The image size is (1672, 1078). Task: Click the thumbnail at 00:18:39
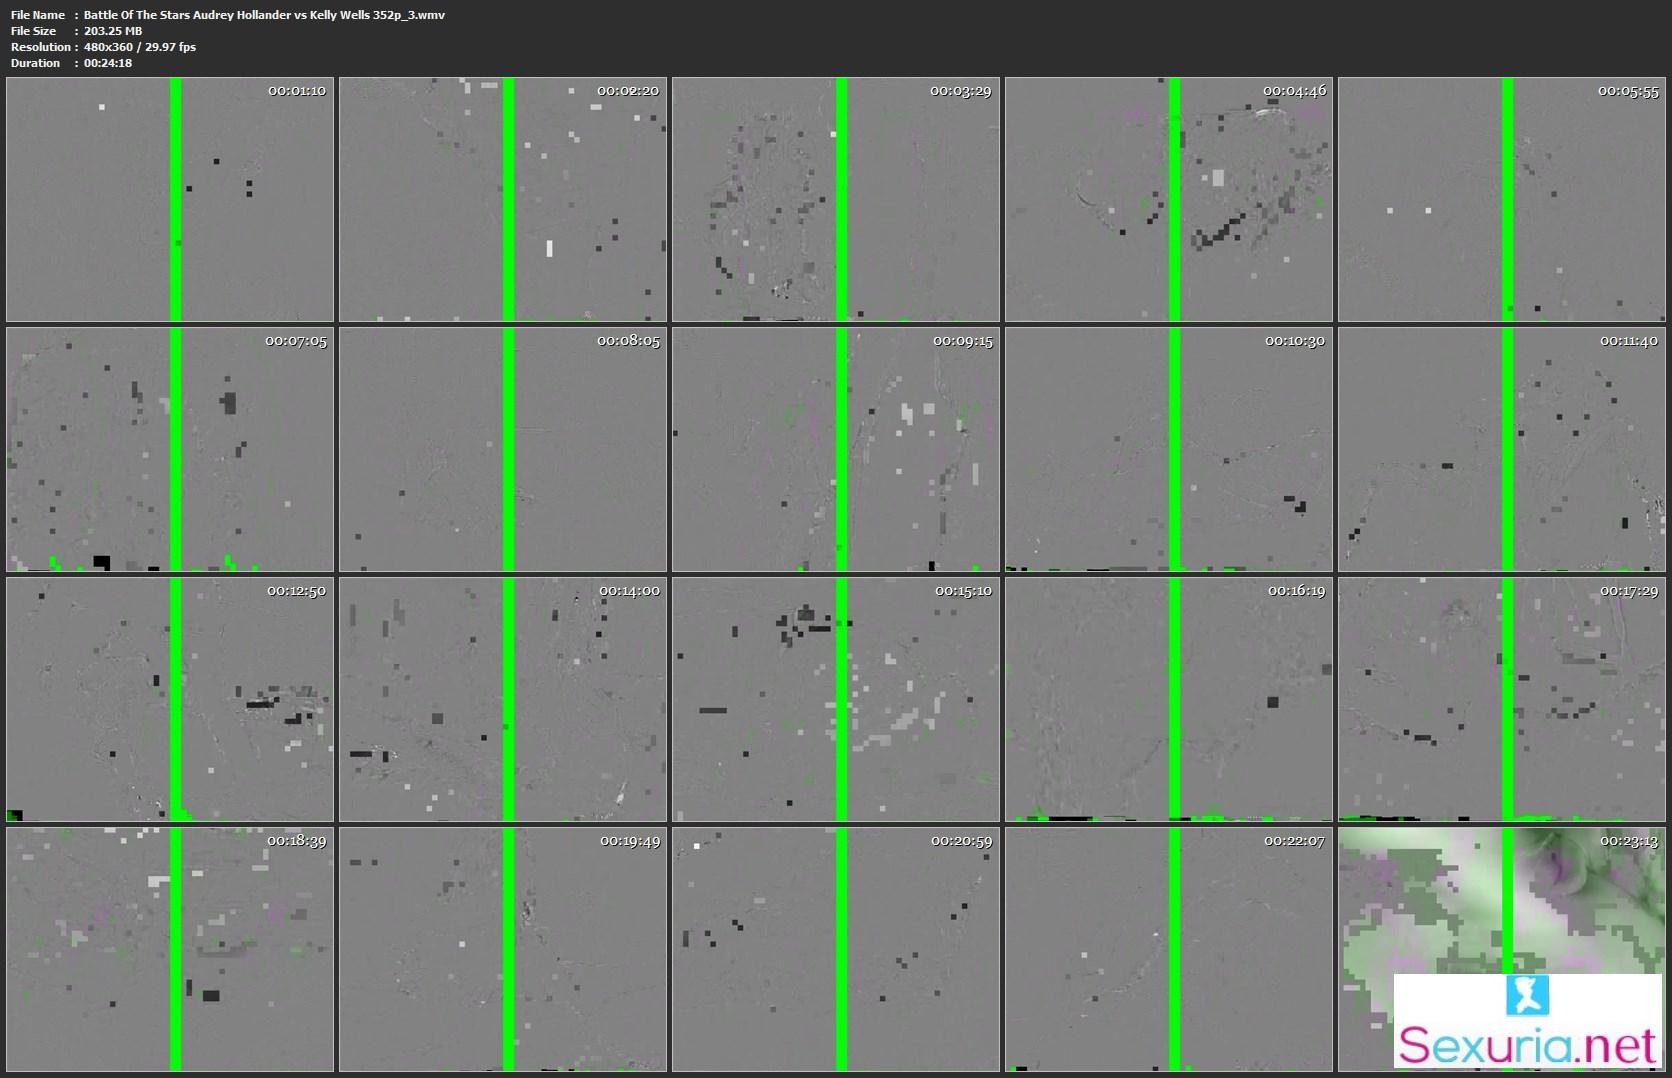pyautogui.click(x=170, y=949)
